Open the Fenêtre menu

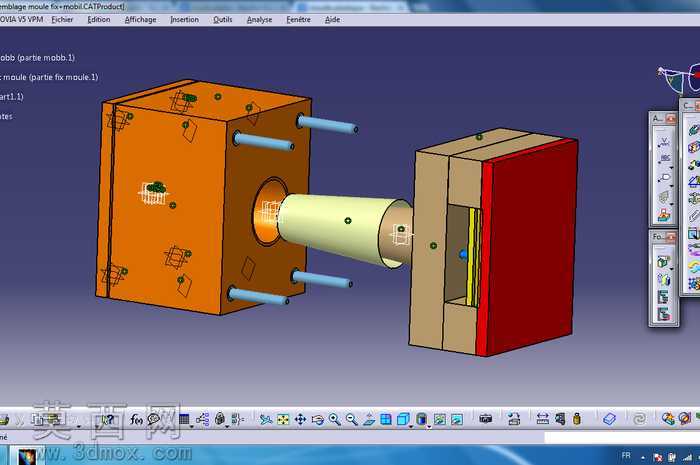[298, 20]
